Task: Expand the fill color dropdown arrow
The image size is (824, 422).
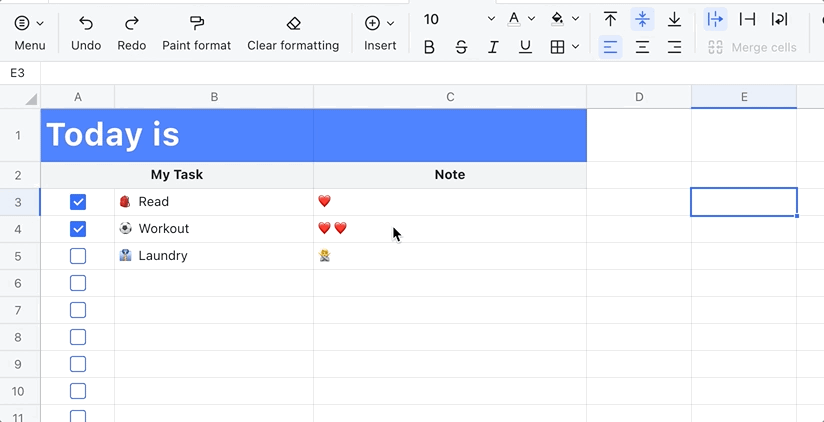Action: (x=575, y=19)
